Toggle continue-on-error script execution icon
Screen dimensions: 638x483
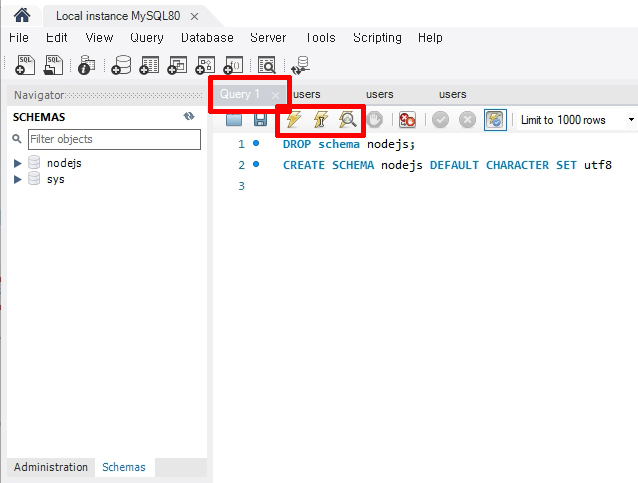[407, 120]
